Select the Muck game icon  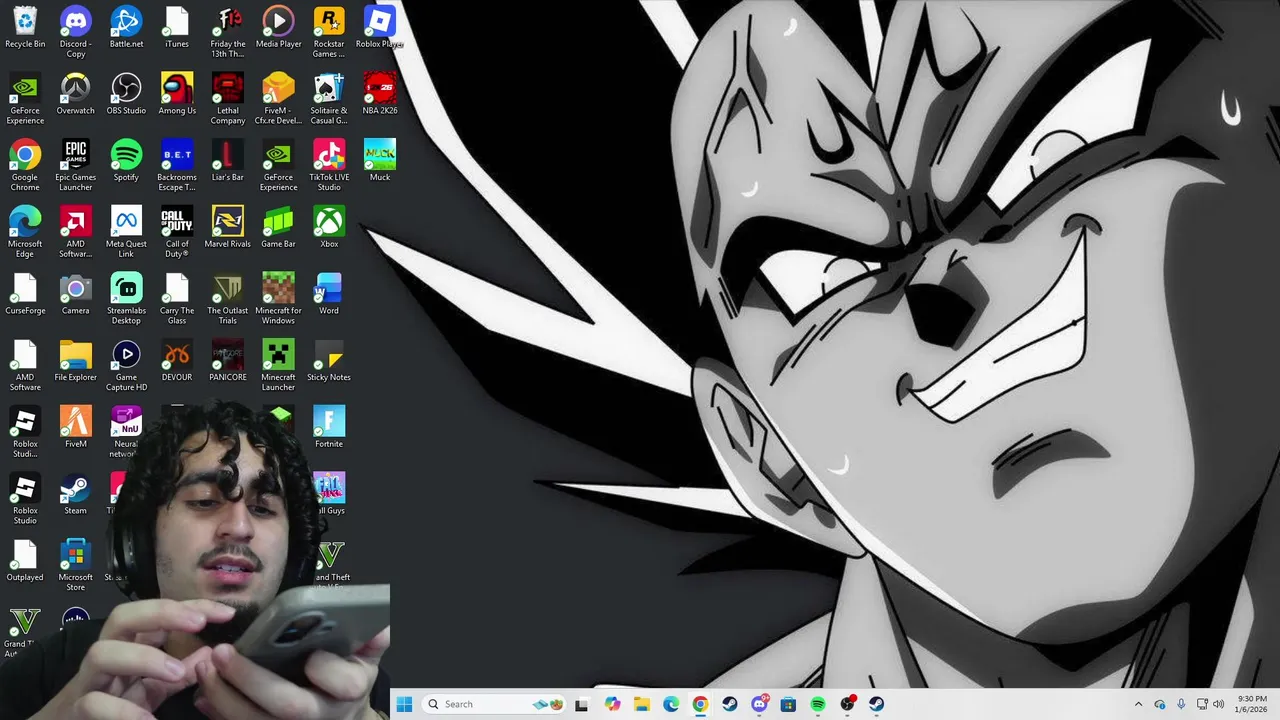click(x=380, y=161)
